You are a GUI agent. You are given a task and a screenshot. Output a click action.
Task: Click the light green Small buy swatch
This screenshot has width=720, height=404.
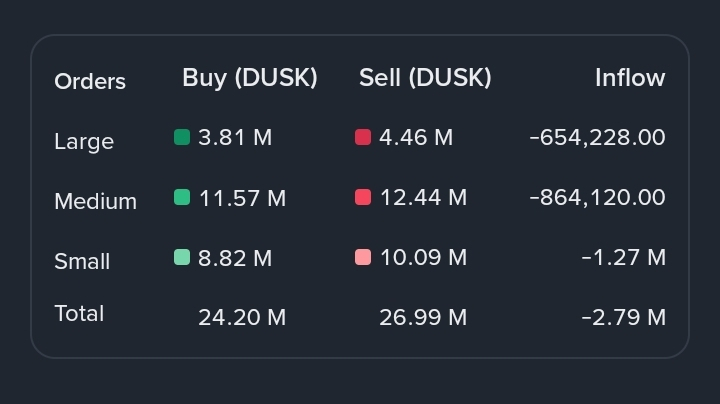182,257
